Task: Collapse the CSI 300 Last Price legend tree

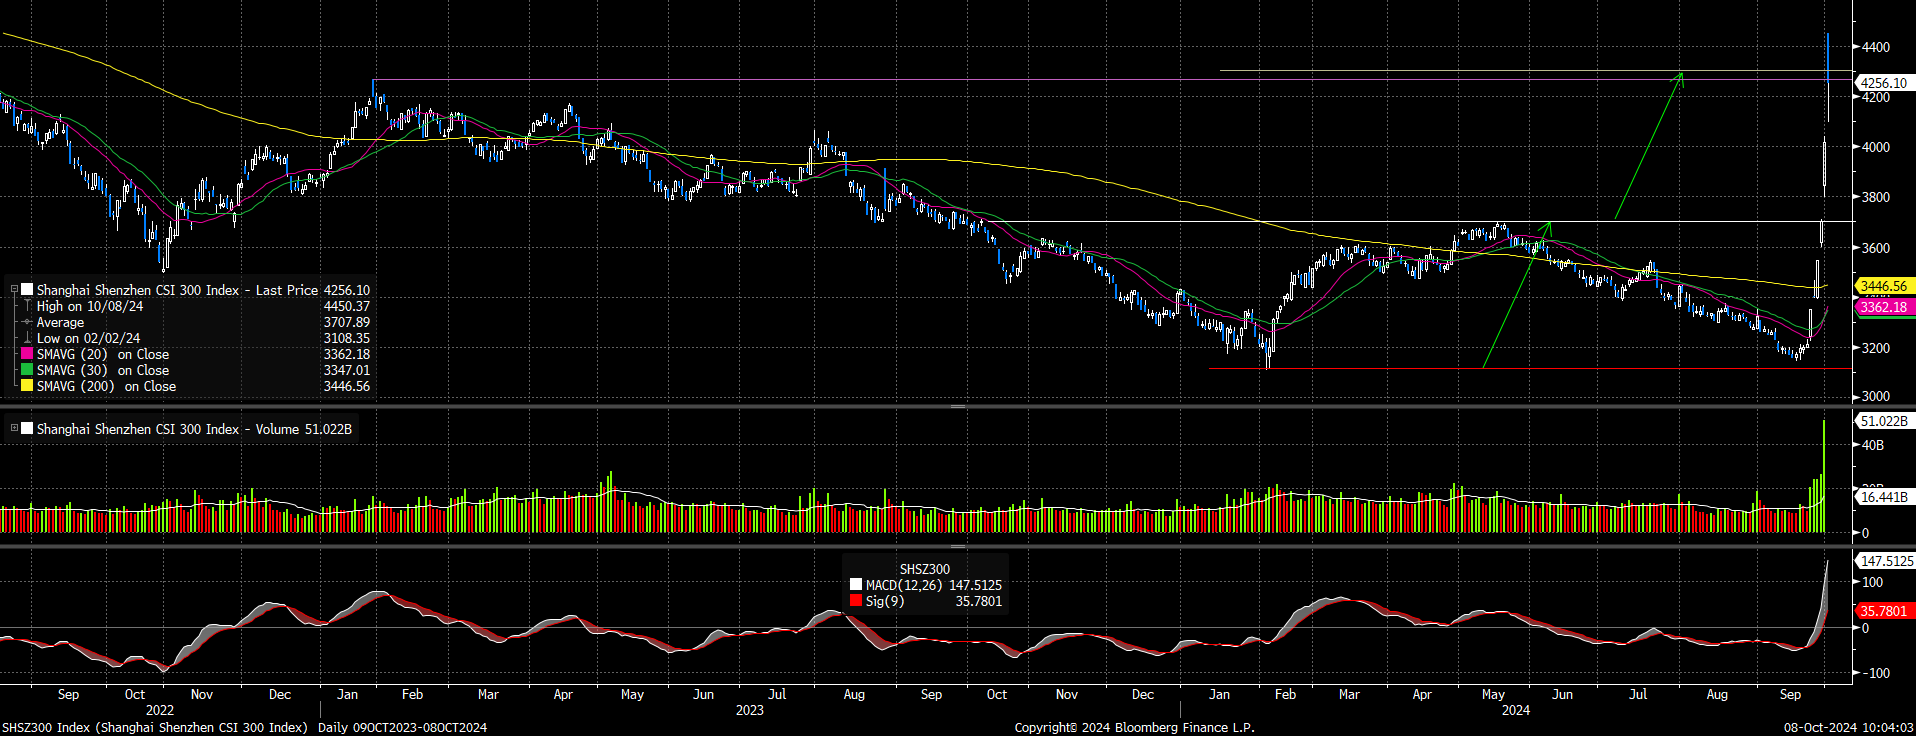Action: (x=14, y=290)
